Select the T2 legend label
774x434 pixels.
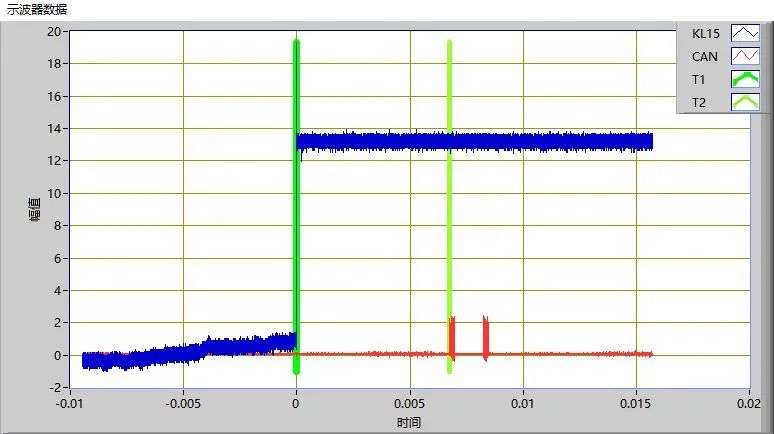(x=698, y=103)
